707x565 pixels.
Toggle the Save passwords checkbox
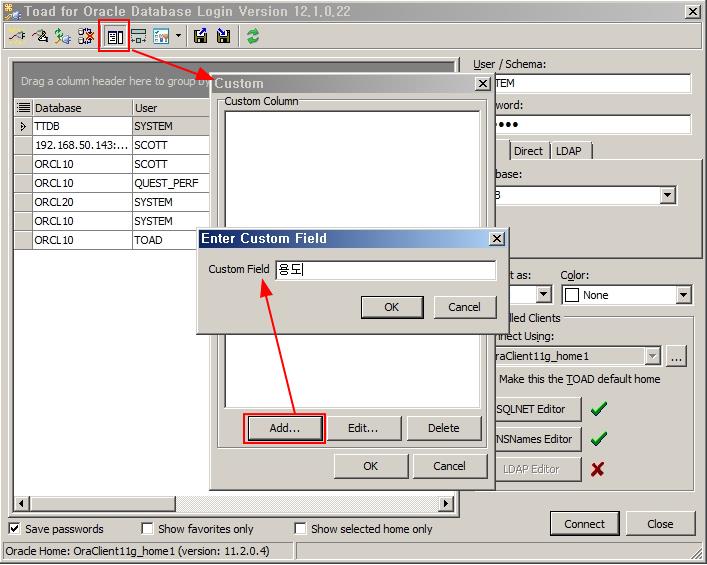click(x=15, y=529)
